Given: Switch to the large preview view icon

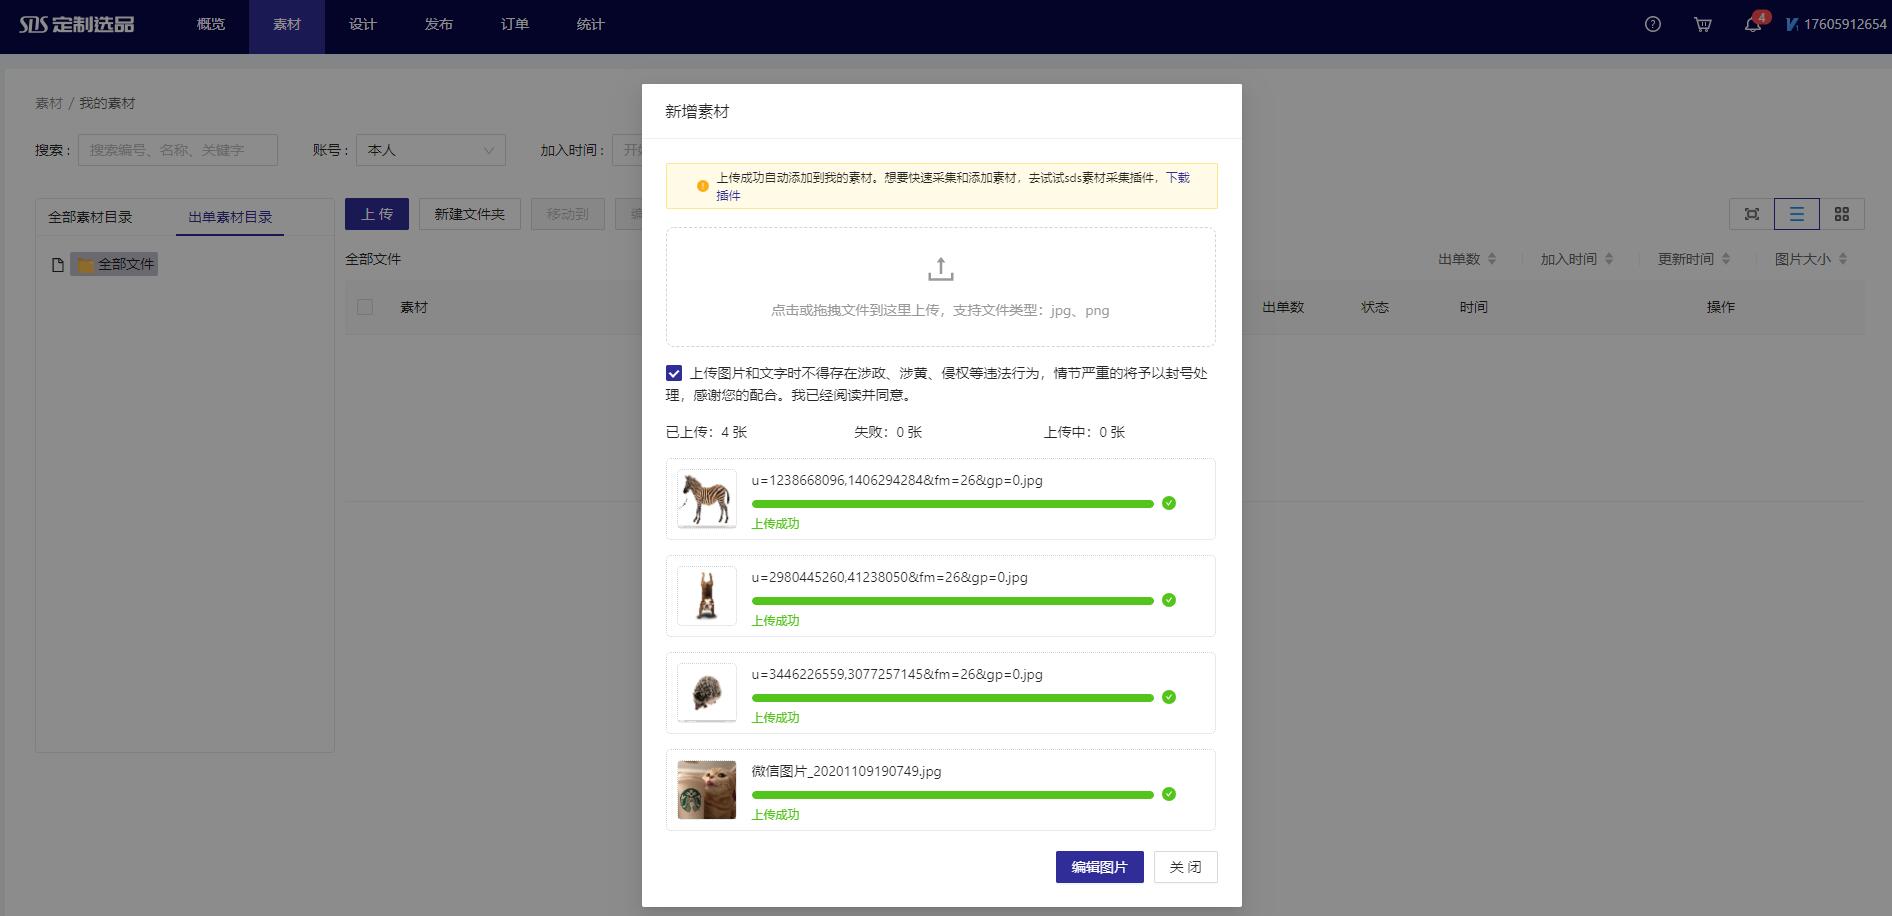Looking at the screenshot, I should pyautogui.click(x=1752, y=214).
